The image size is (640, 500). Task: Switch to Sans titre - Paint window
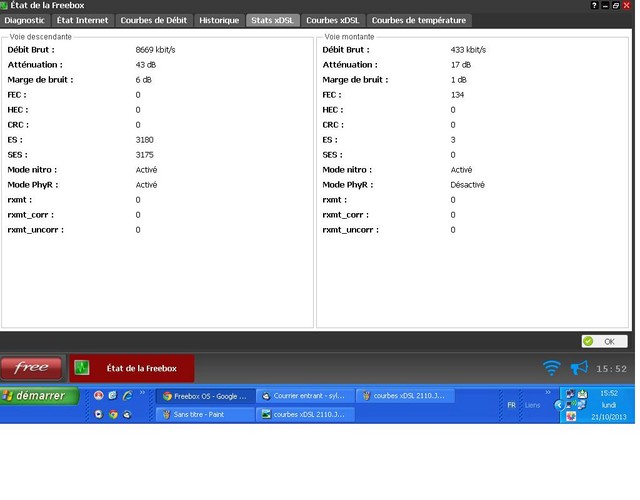coord(206,414)
